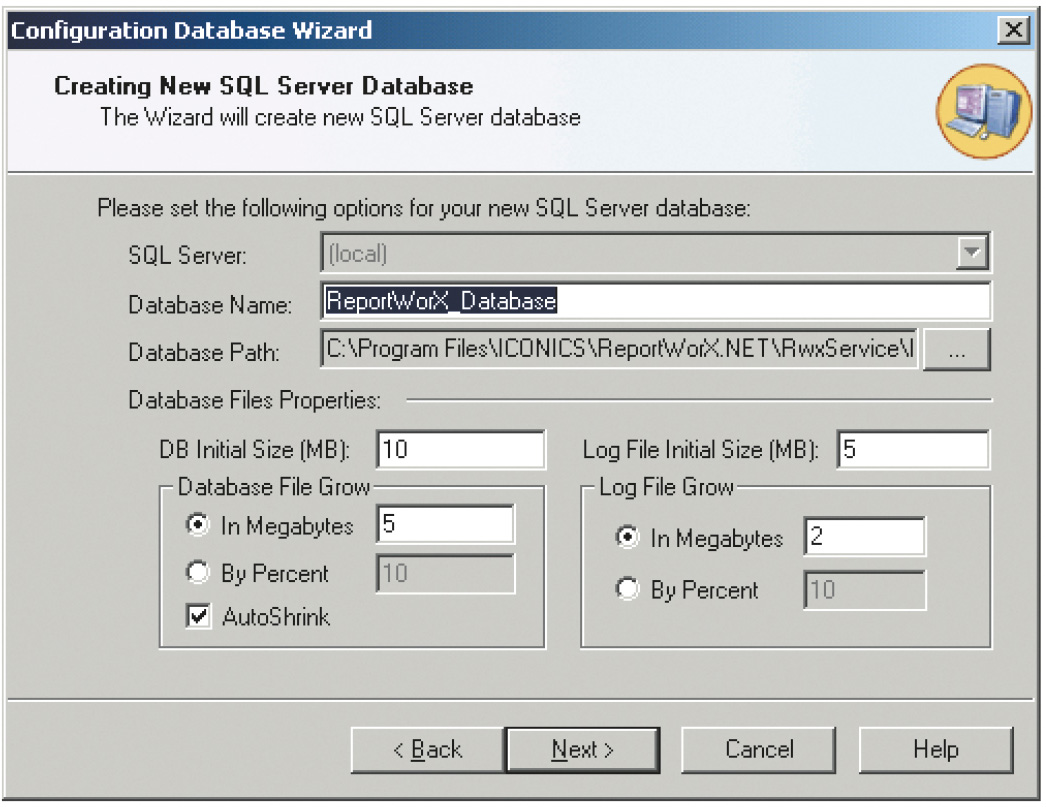
Task: Click the Database Name input field
Action: [656, 301]
